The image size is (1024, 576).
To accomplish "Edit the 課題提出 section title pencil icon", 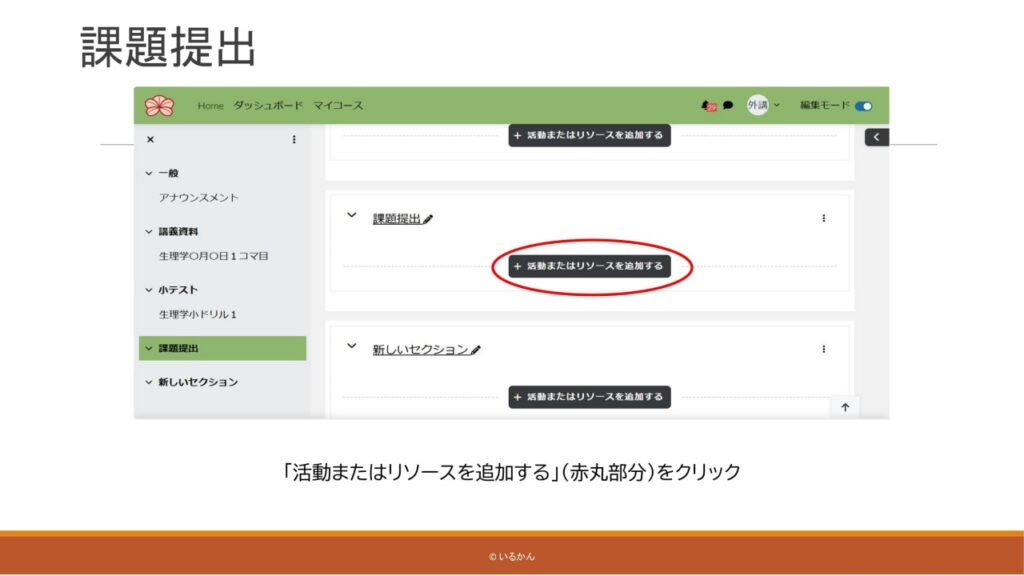I will pyautogui.click(x=429, y=219).
